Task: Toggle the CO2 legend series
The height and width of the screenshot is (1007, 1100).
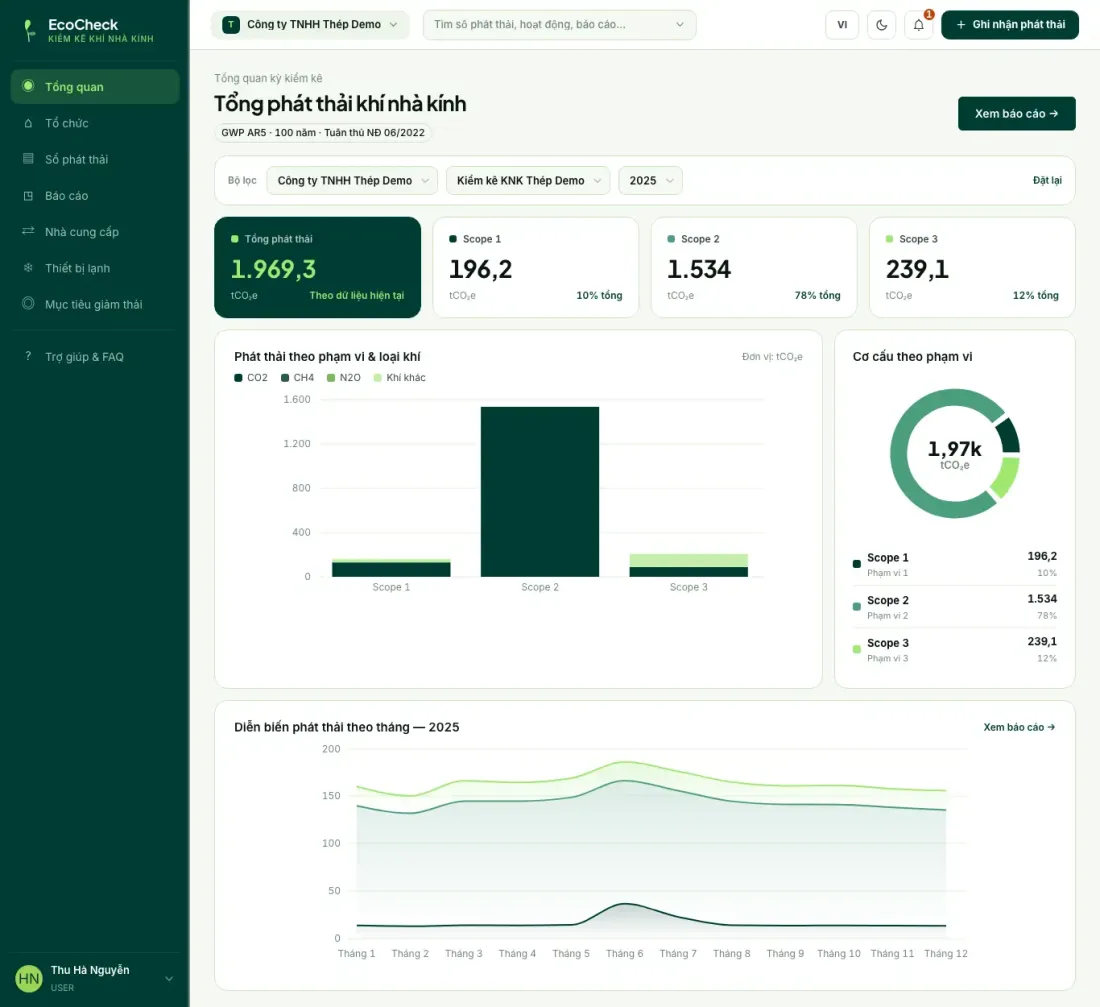Action: (x=250, y=378)
